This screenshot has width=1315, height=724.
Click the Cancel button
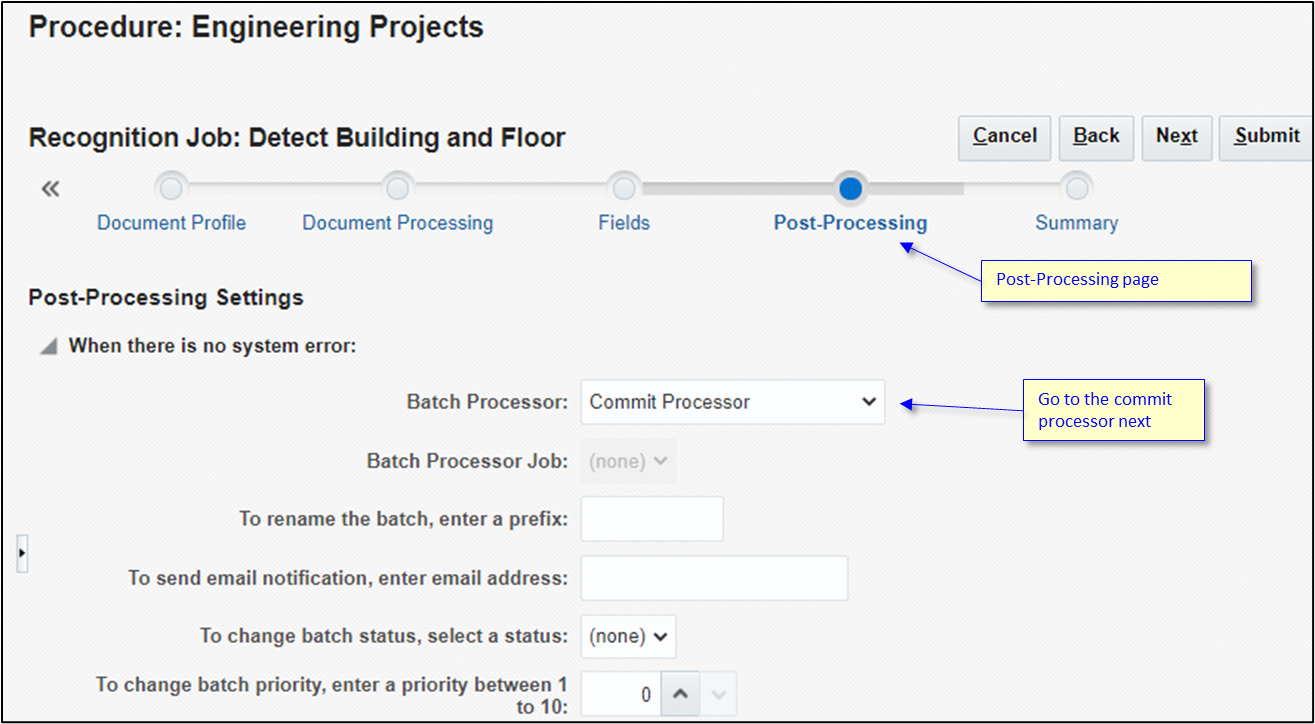tap(1004, 137)
